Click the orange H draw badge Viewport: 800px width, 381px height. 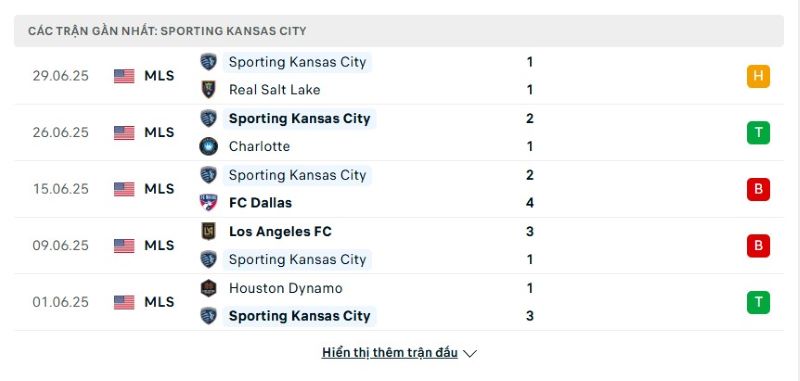tap(758, 76)
